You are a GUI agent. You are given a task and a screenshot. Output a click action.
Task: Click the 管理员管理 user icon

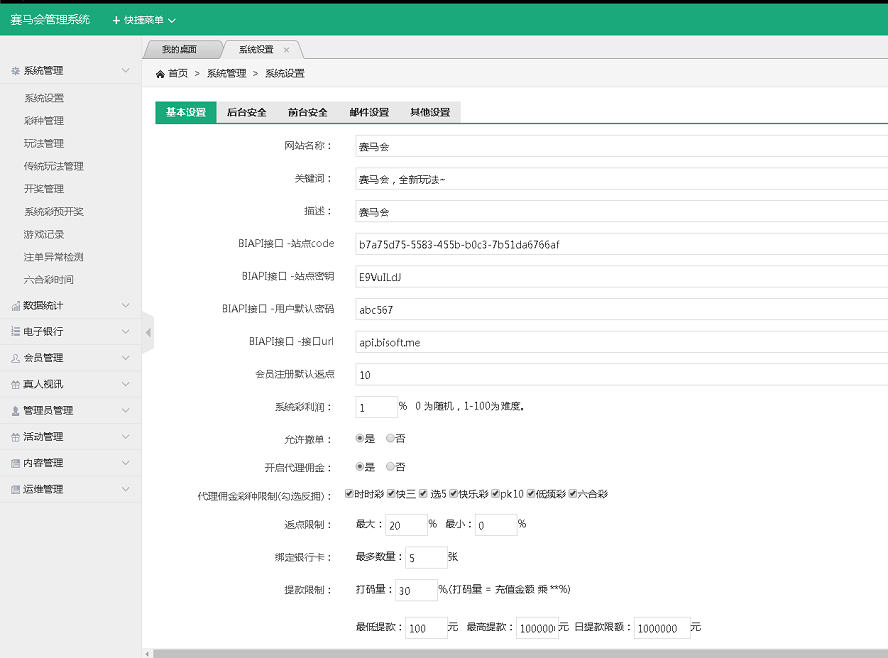point(16,410)
